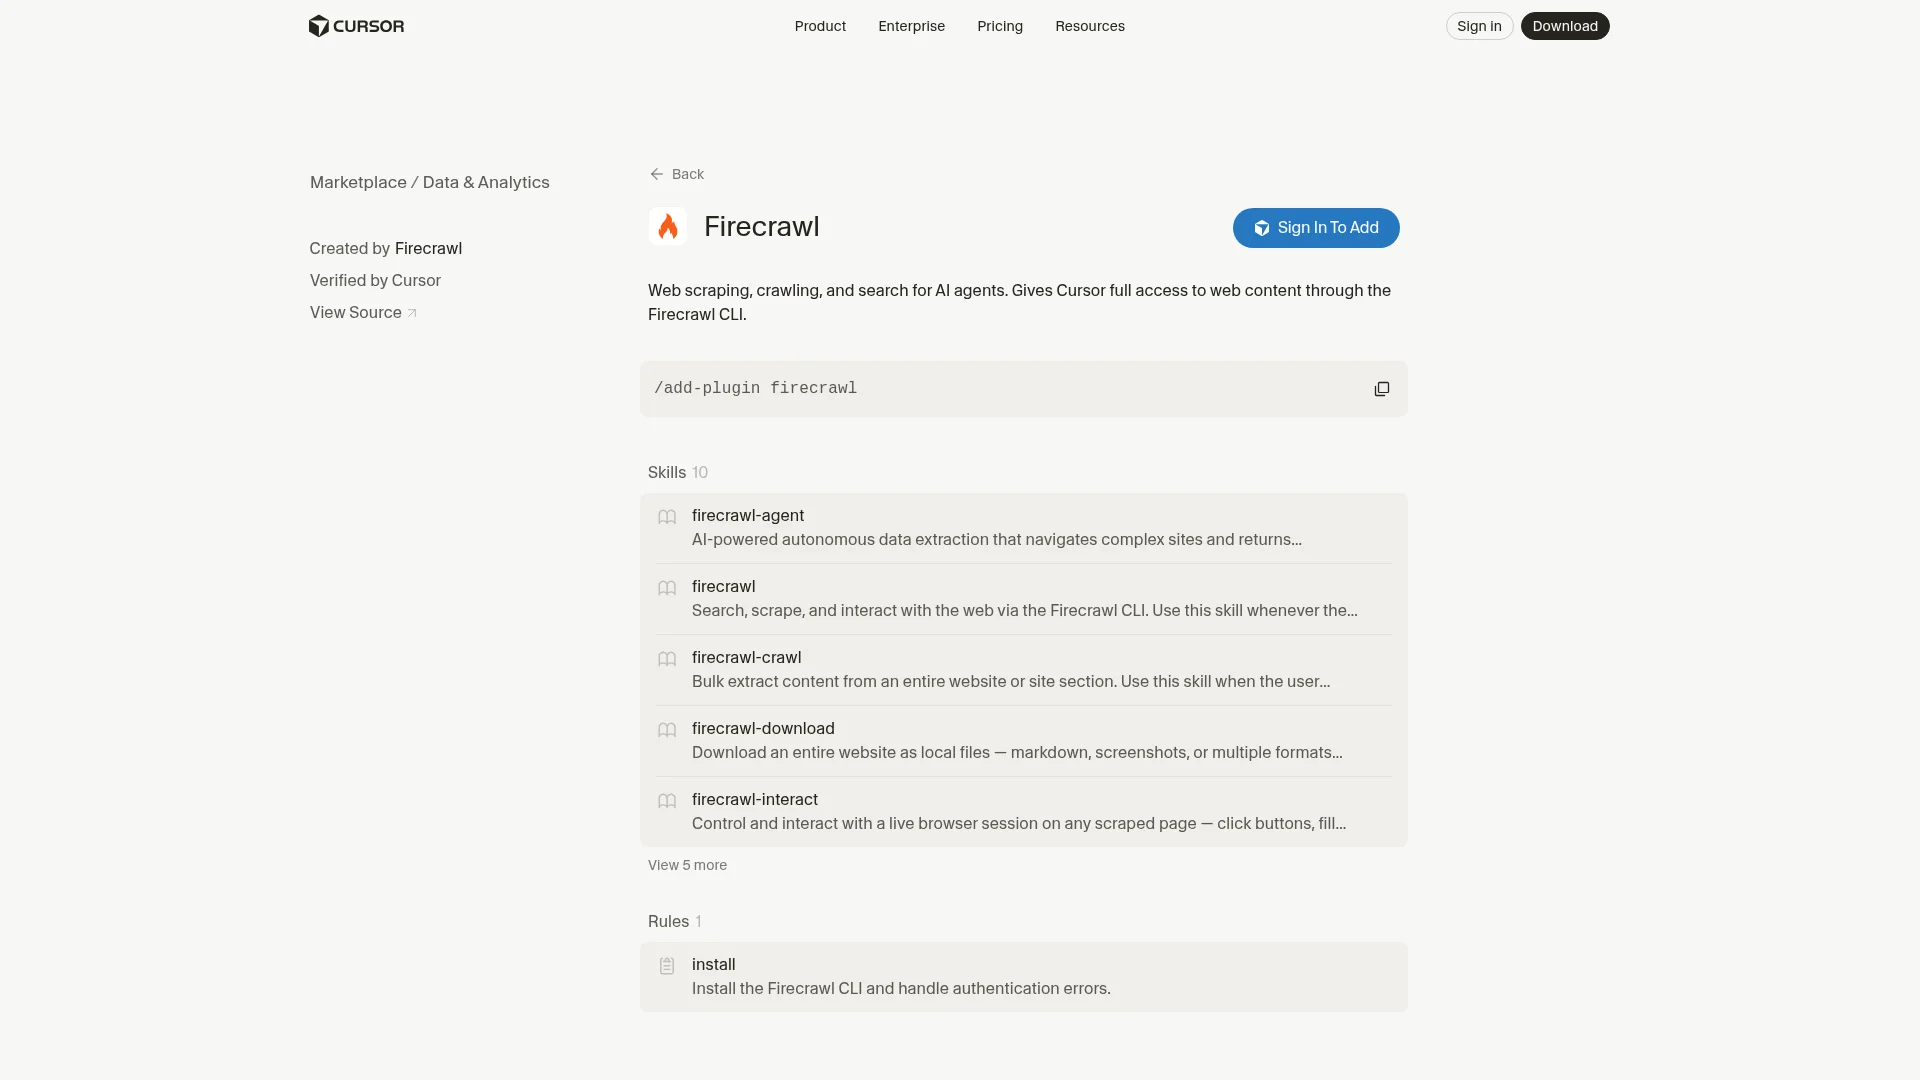Viewport: 1920px width, 1080px height.
Task: Open View Source external link
Action: (363, 312)
